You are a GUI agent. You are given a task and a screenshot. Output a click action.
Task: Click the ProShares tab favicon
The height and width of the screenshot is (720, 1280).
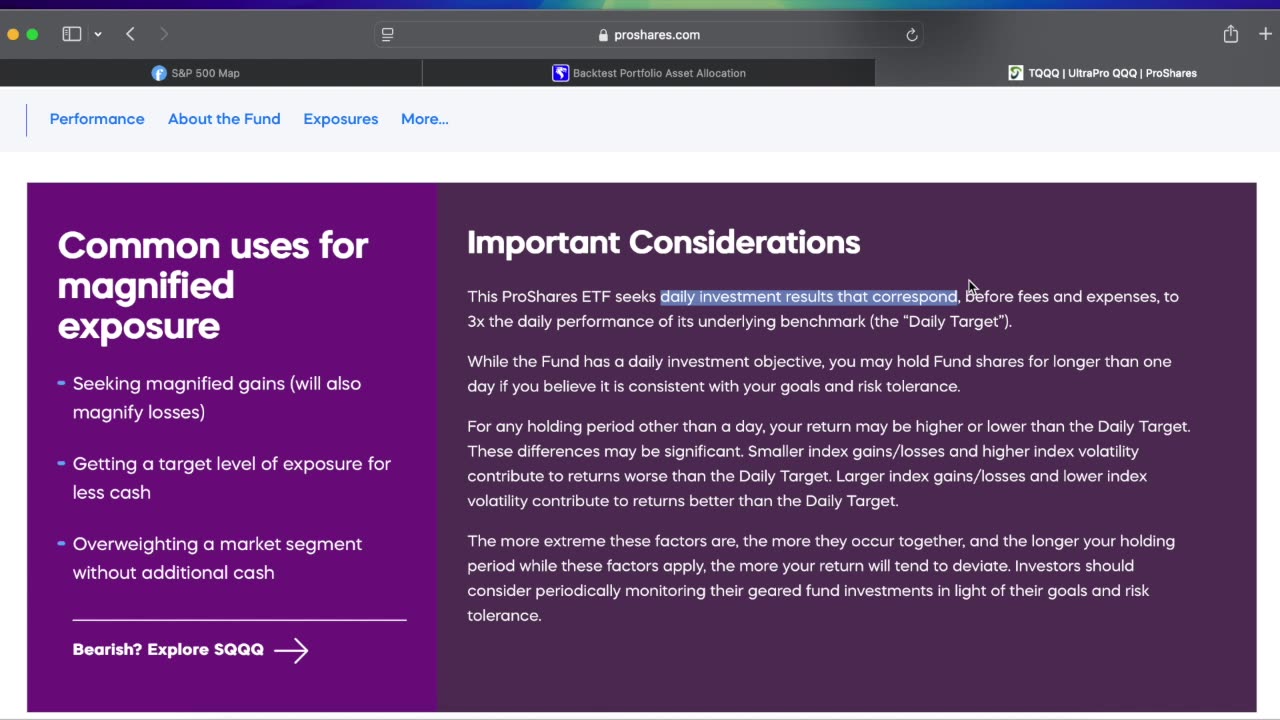click(1016, 73)
